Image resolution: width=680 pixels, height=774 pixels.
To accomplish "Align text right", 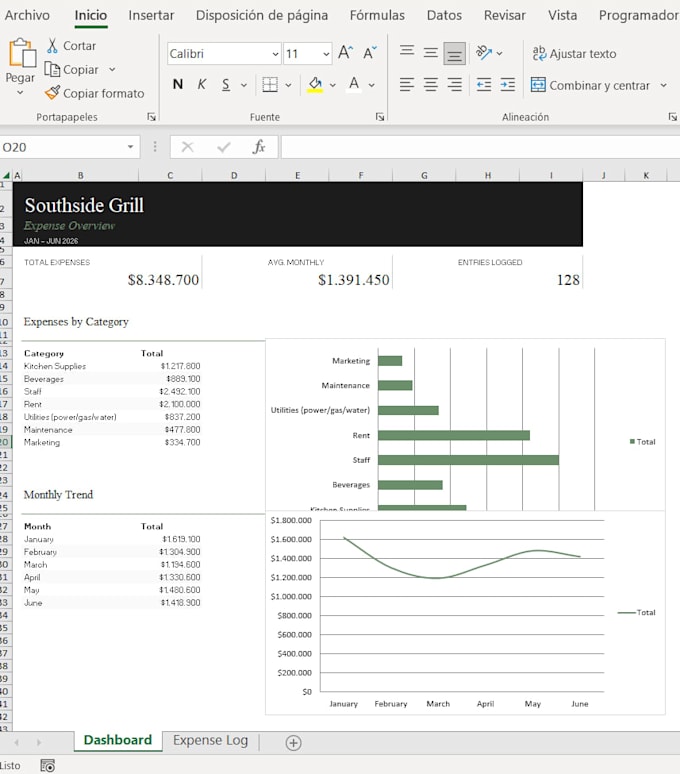I will [x=454, y=85].
